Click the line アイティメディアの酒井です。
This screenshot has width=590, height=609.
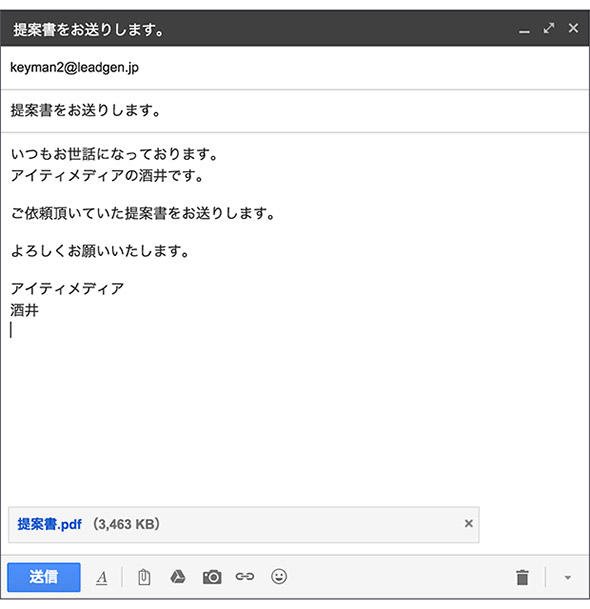click(107, 176)
